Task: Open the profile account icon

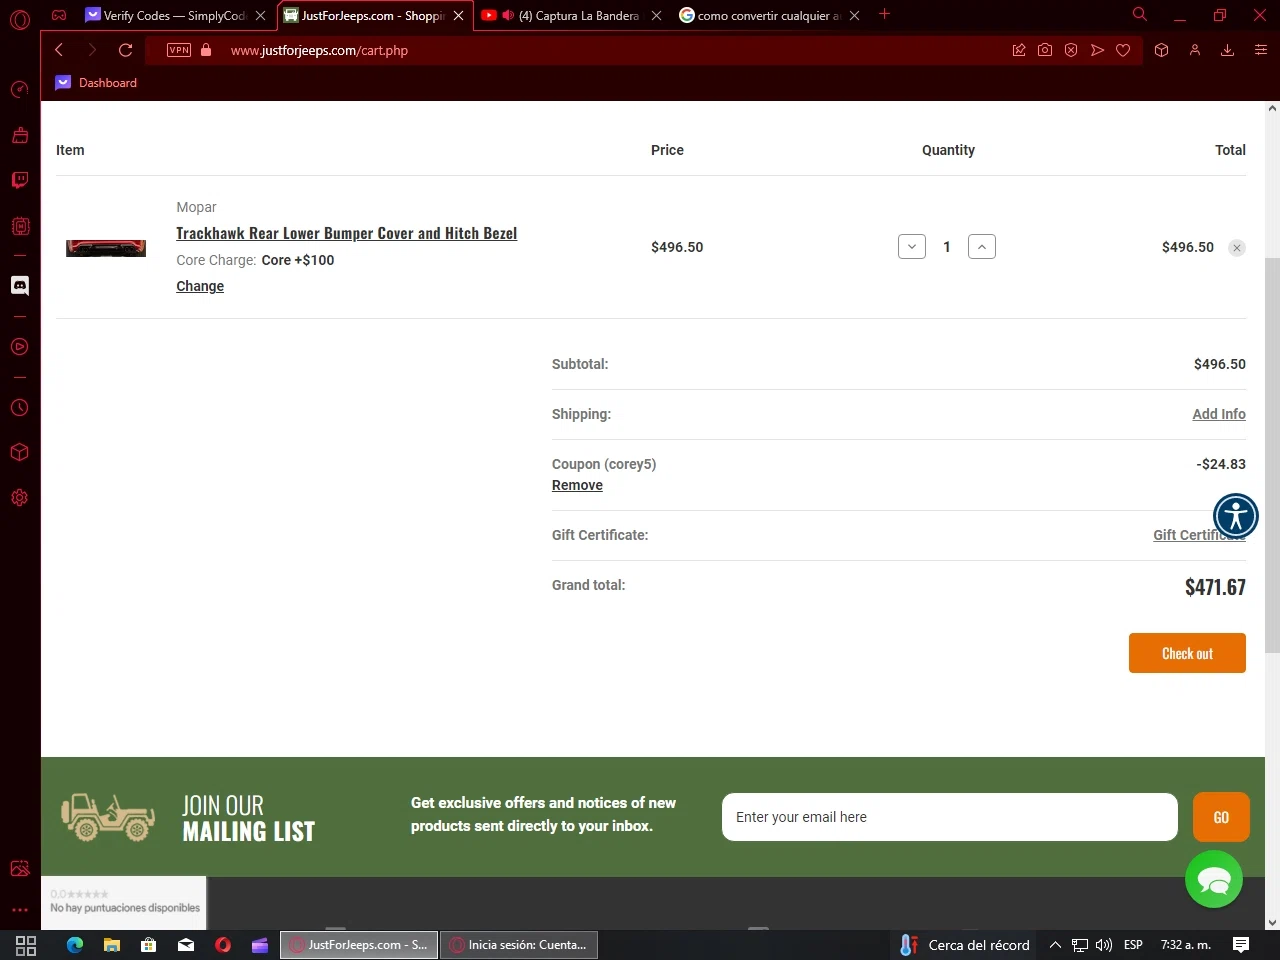Action: [1194, 50]
